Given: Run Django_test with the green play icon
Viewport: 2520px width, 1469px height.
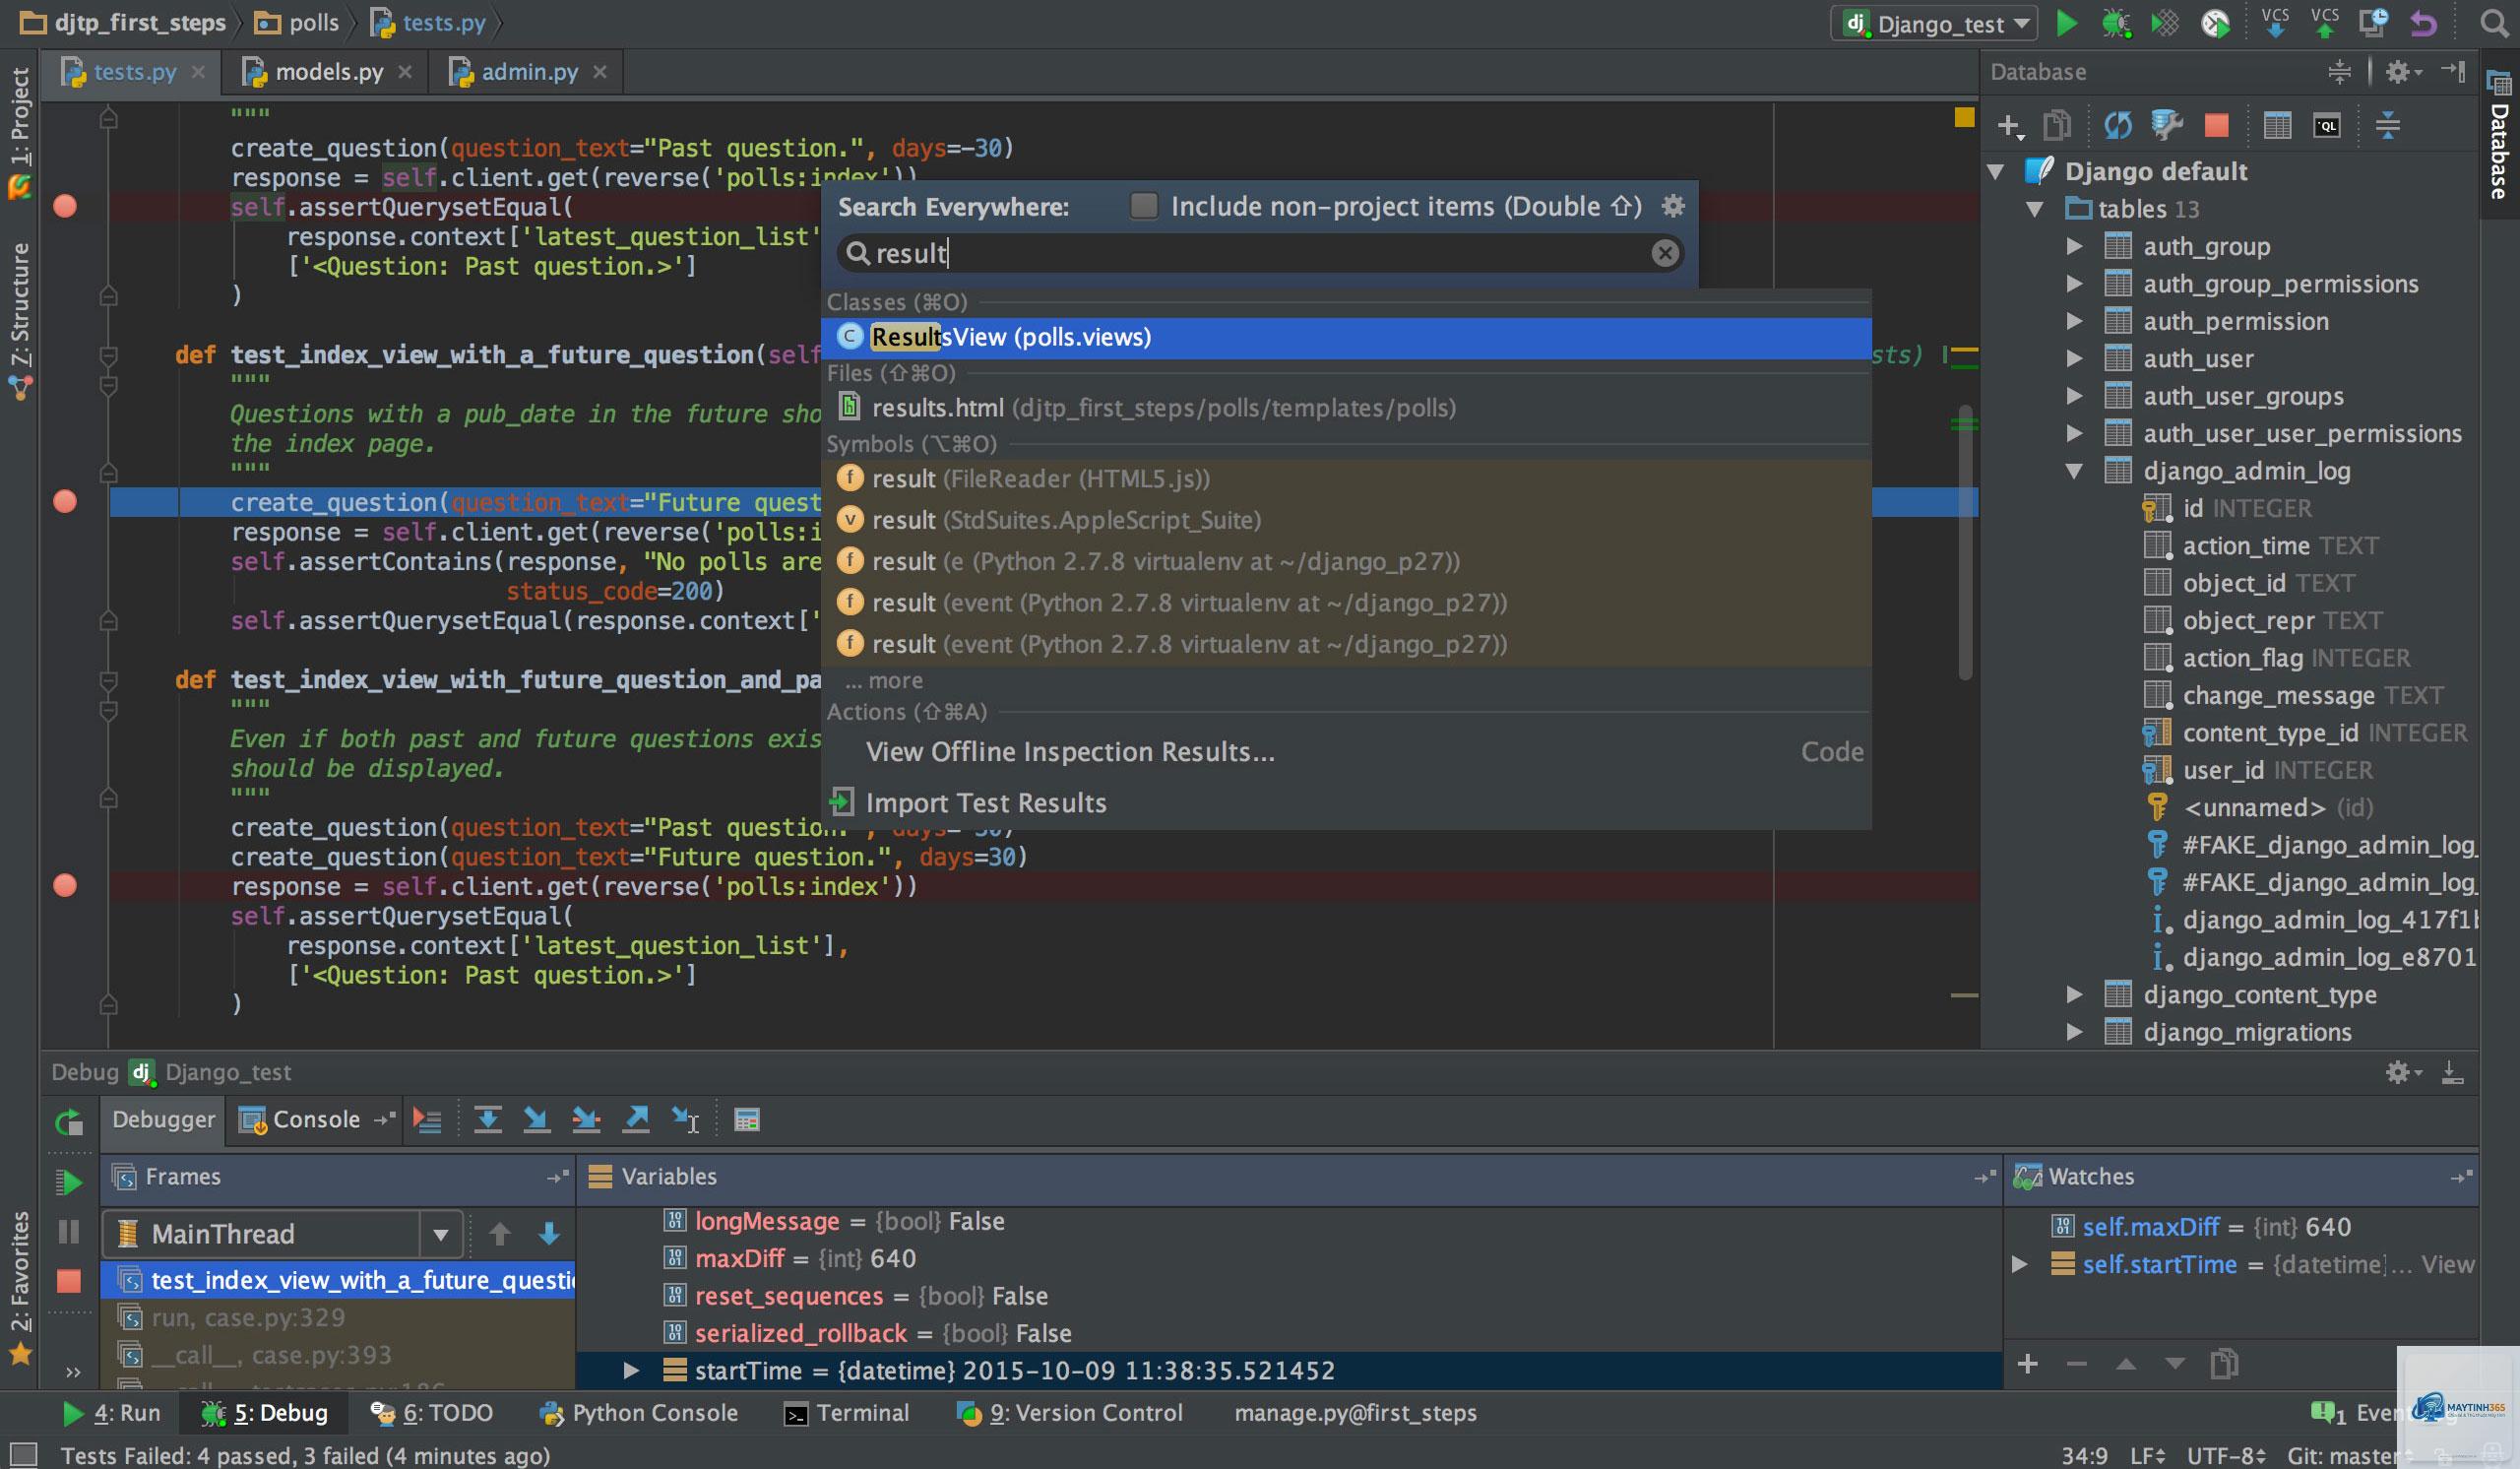Looking at the screenshot, I should click(2066, 23).
